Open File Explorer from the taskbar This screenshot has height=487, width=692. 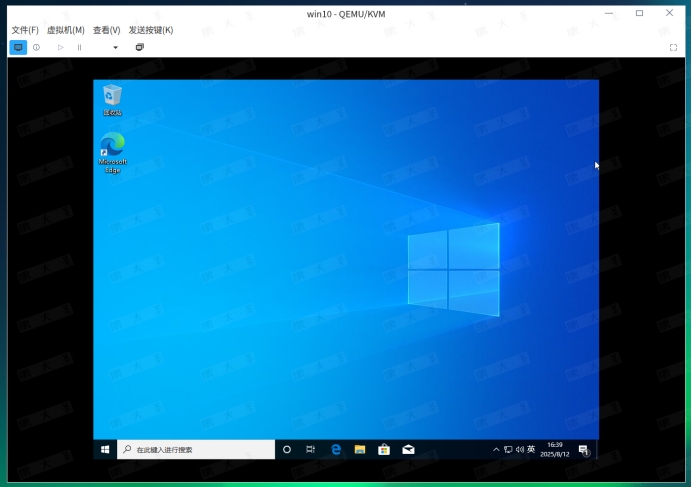[360, 450]
